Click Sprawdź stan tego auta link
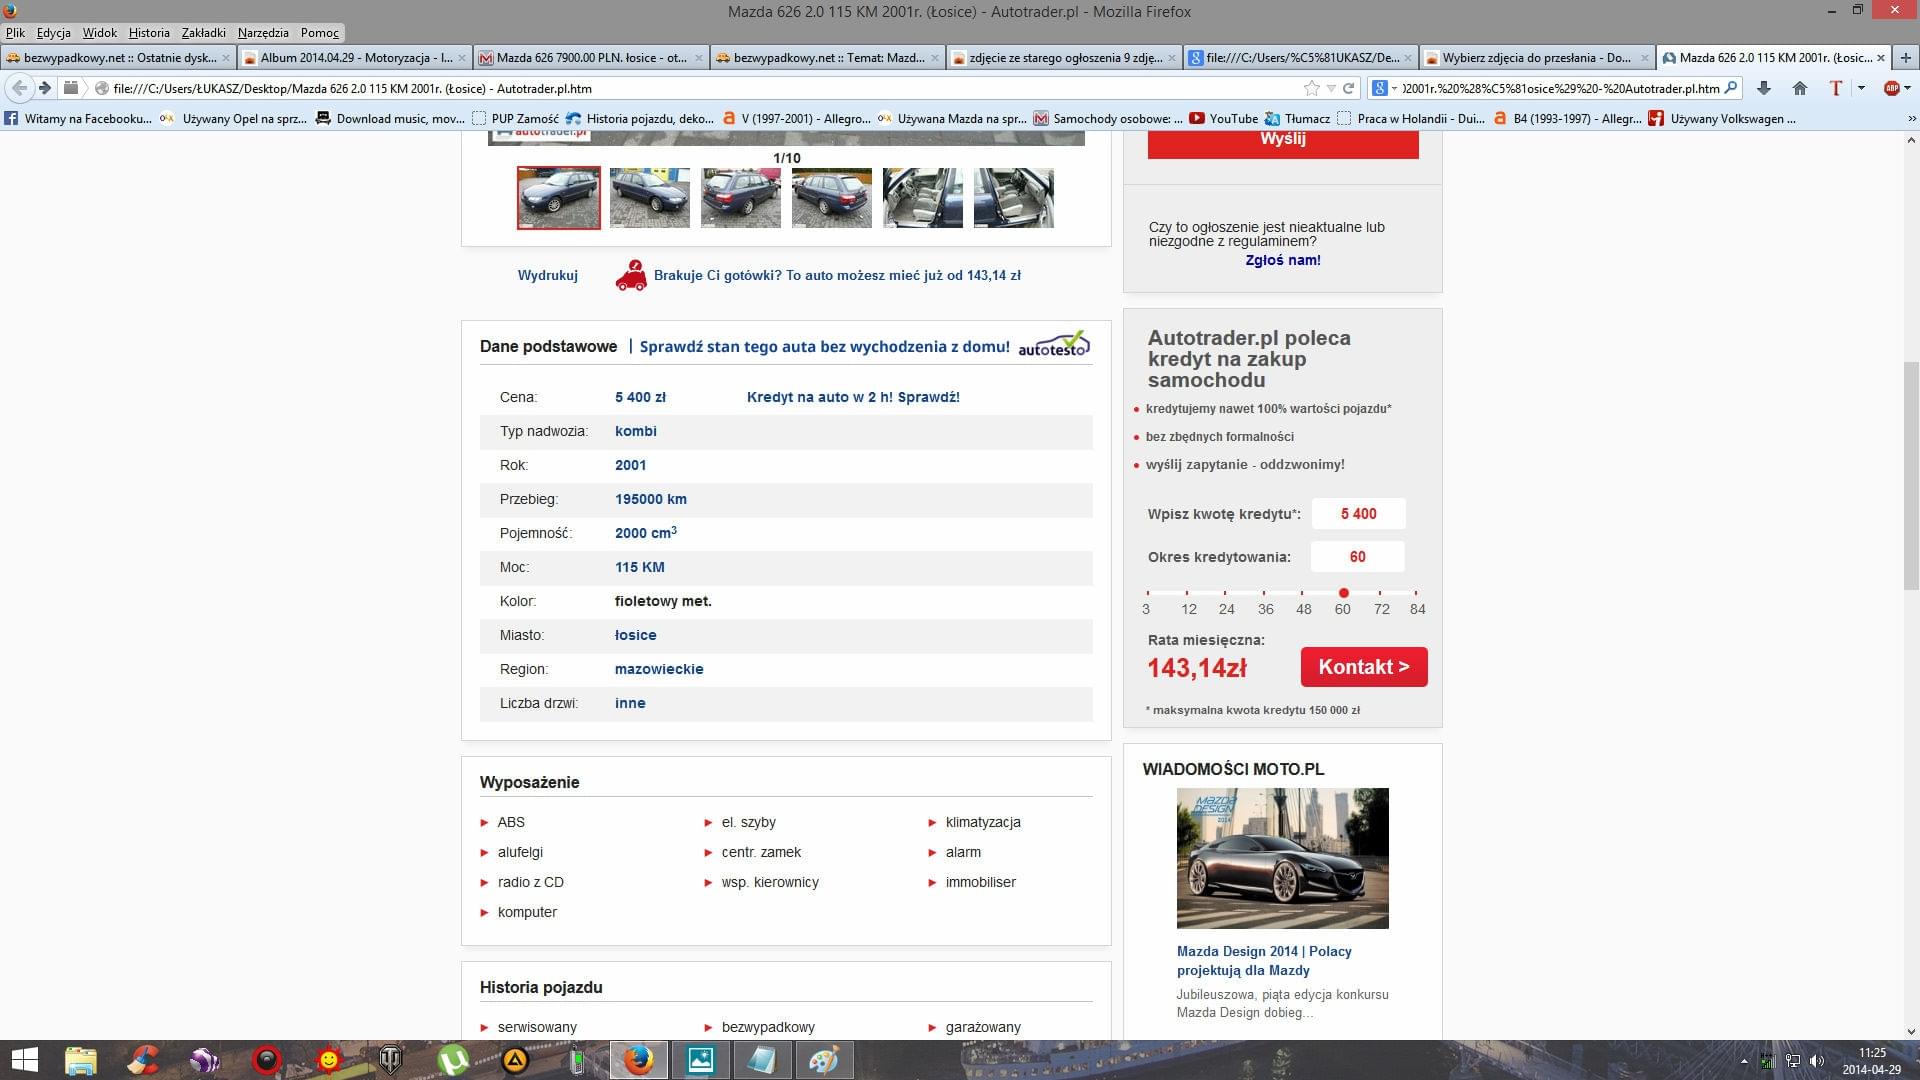Screen dimensions: 1920x1080 coord(824,346)
